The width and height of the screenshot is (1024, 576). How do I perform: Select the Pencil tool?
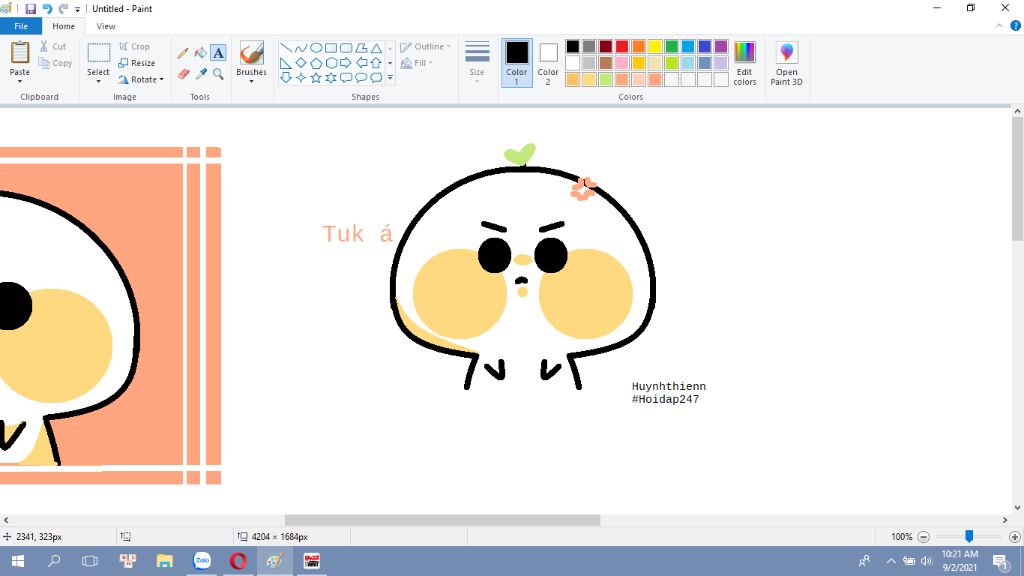coord(183,53)
